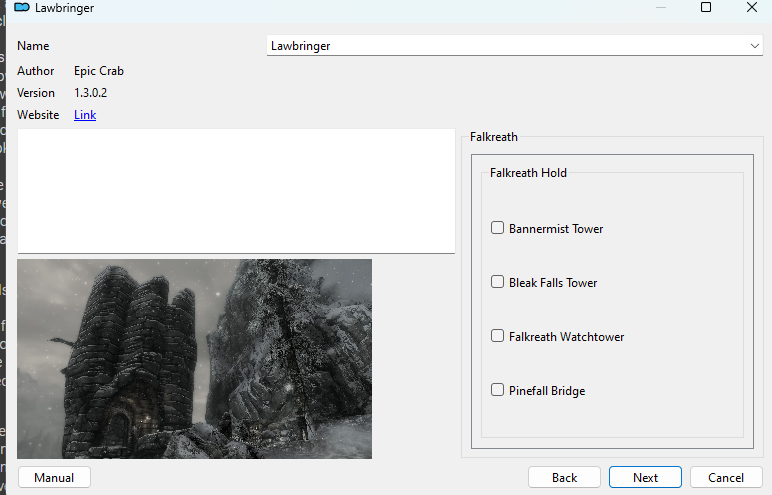The image size is (772, 495).
Task: Click the empty white description box
Action: pyautogui.click(x=236, y=191)
